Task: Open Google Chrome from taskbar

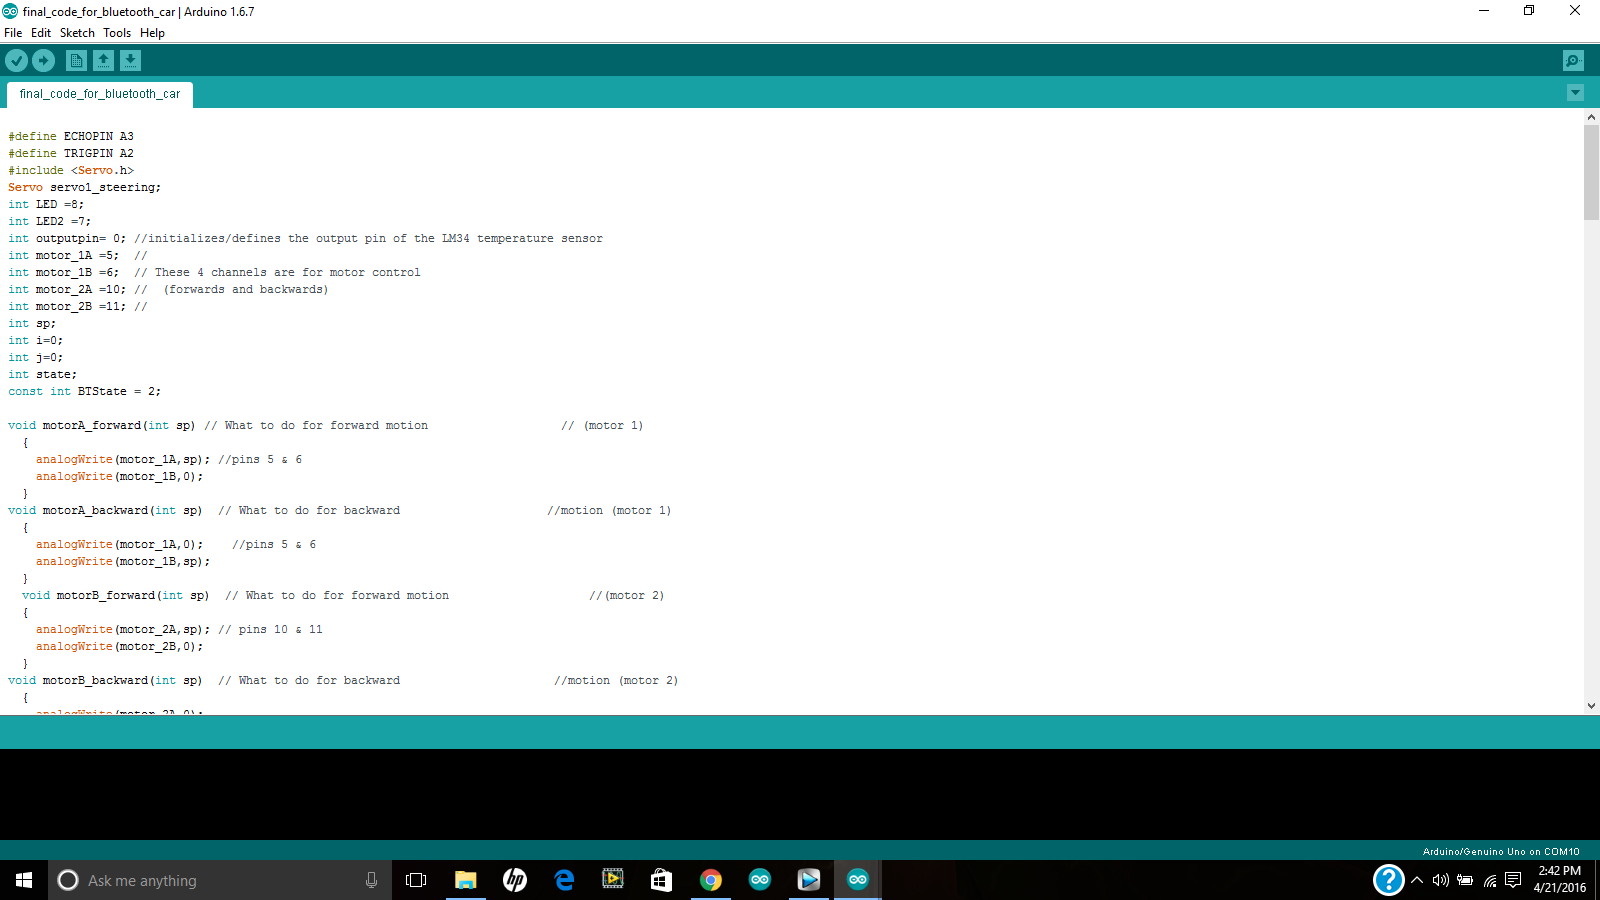Action: (711, 880)
